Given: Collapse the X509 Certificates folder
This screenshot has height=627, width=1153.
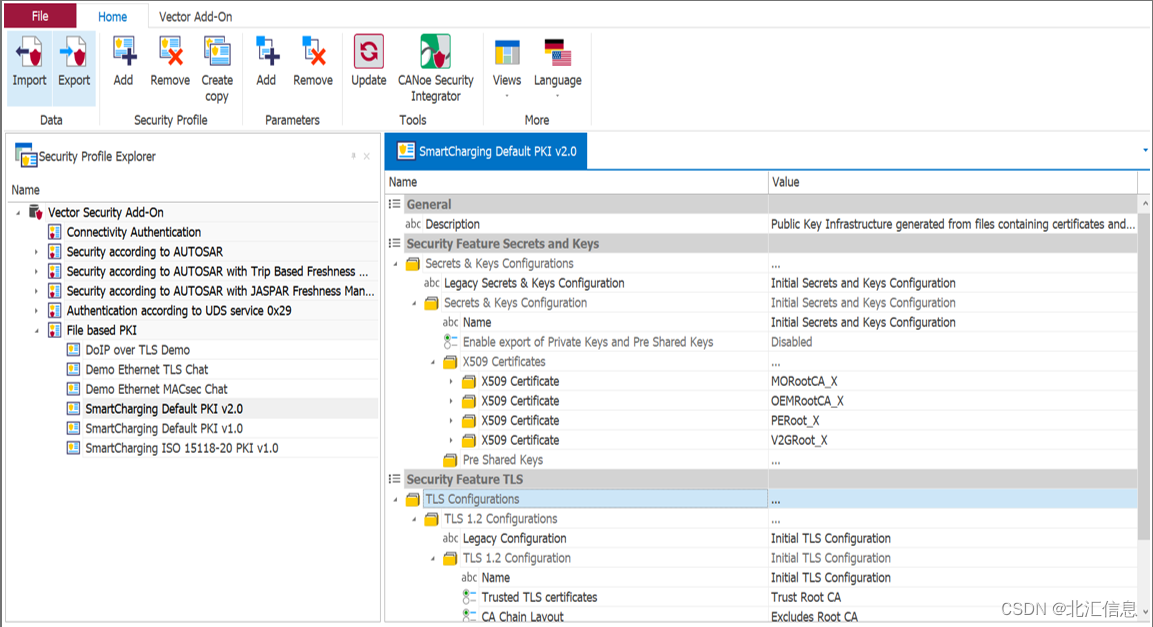Looking at the screenshot, I should [x=432, y=362].
